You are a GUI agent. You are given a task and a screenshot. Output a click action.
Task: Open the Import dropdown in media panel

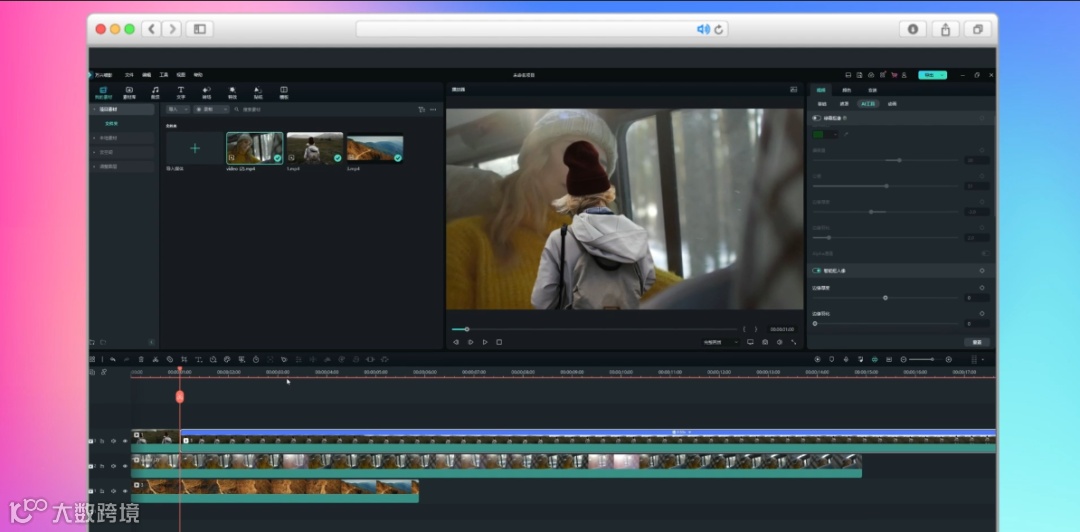point(177,109)
